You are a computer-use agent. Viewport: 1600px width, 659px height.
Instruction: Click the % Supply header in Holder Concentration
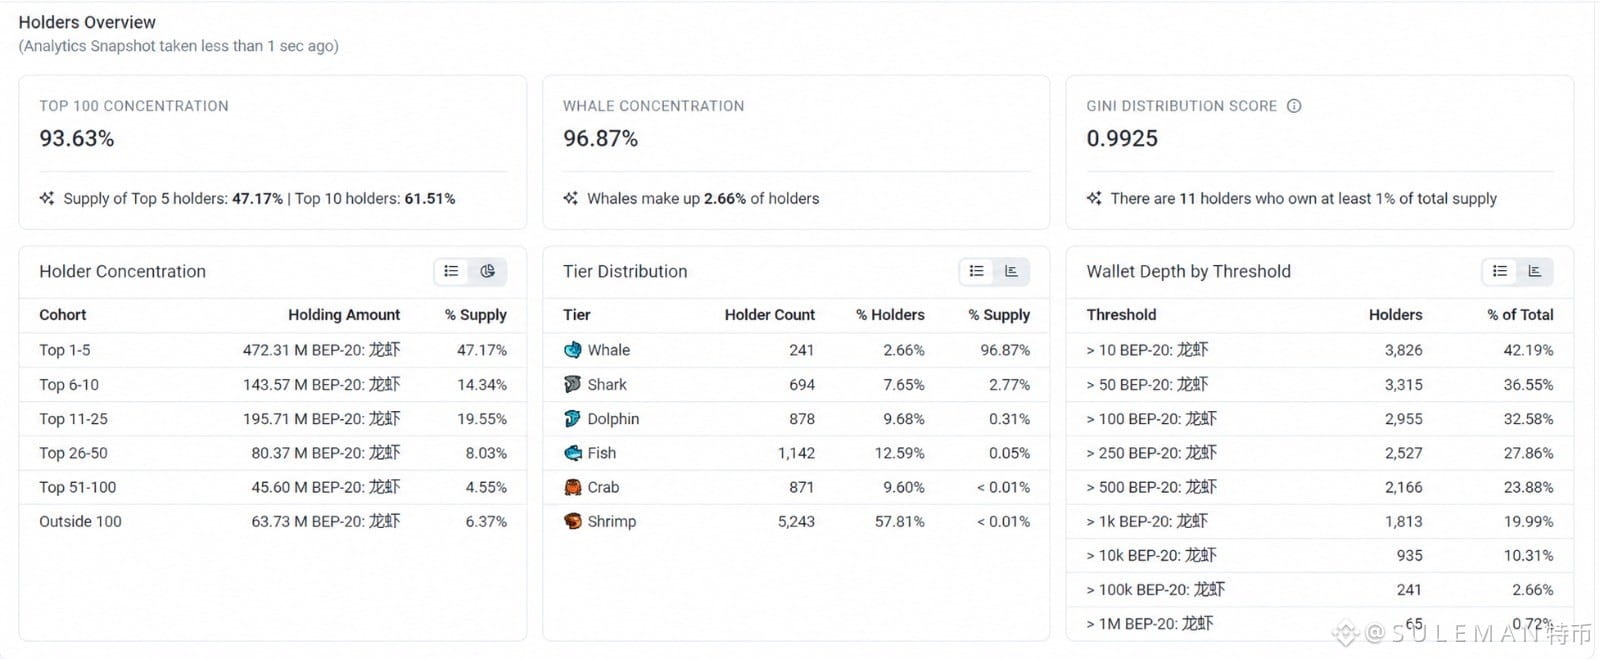pyautogui.click(x=476, y=314)
